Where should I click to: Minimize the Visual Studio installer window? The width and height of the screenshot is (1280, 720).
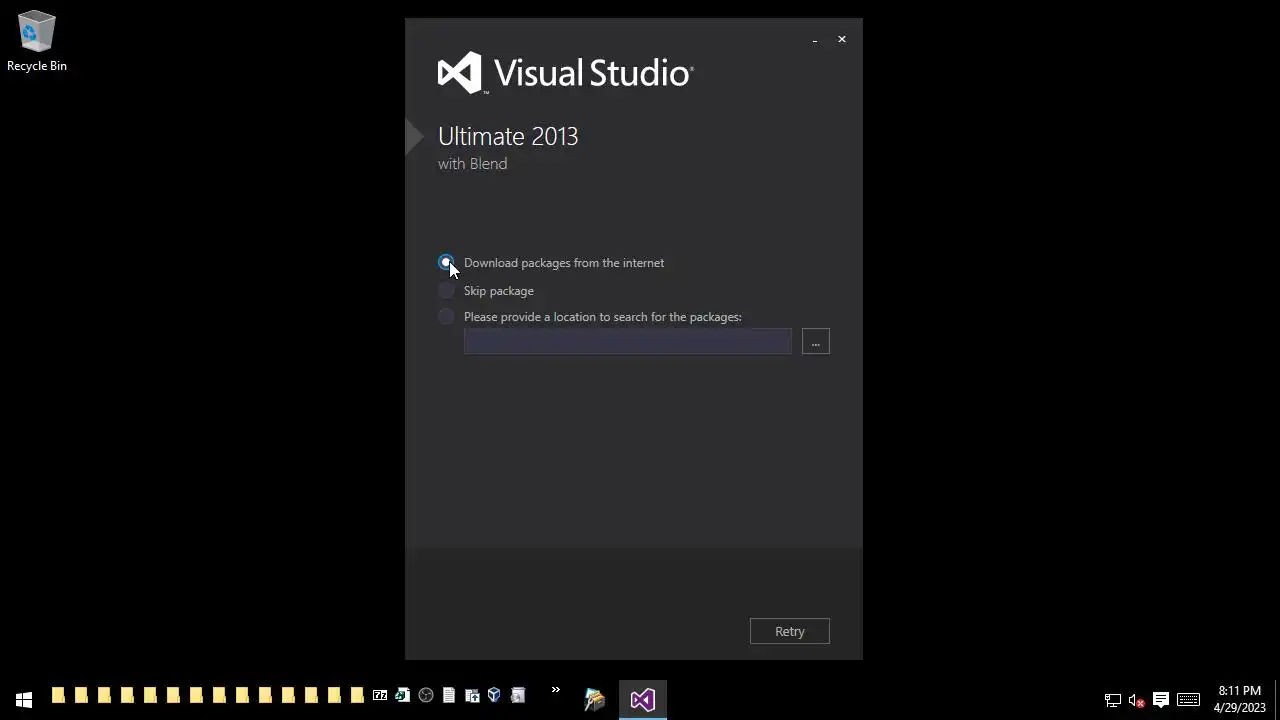click(x=815, y=40)
